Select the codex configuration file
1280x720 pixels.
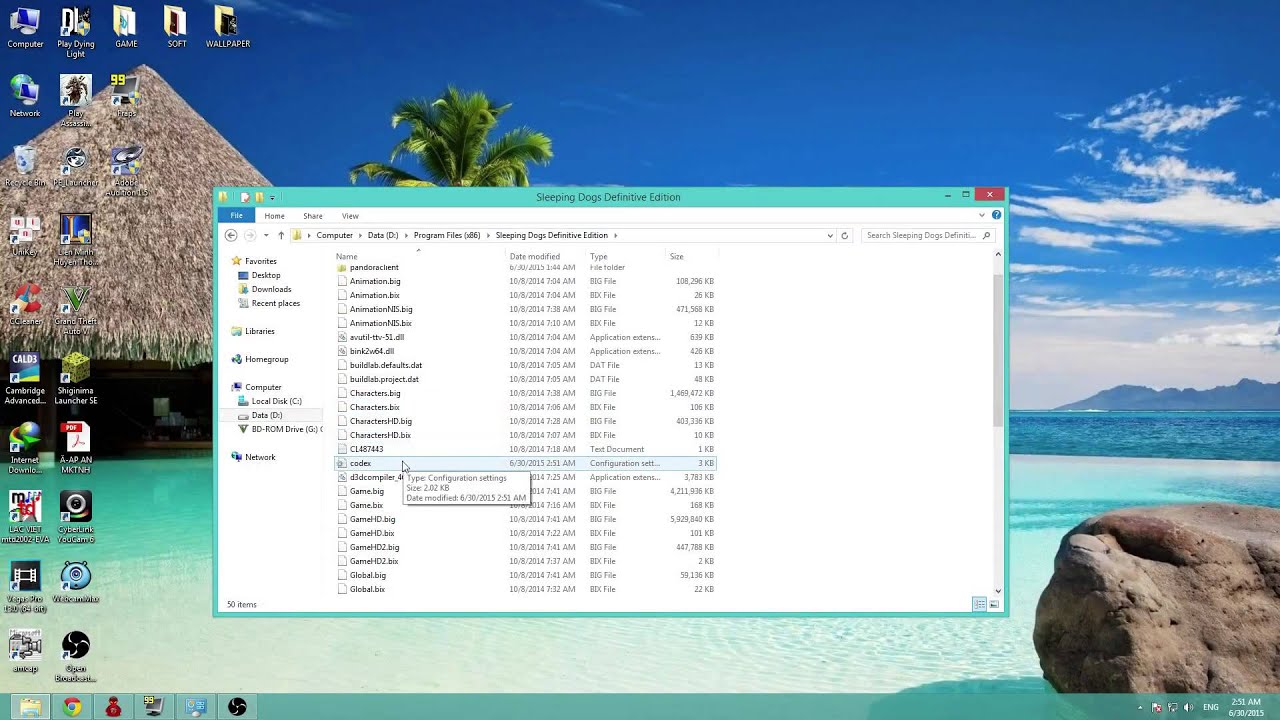pyautogui.click(x=525, y=463)
